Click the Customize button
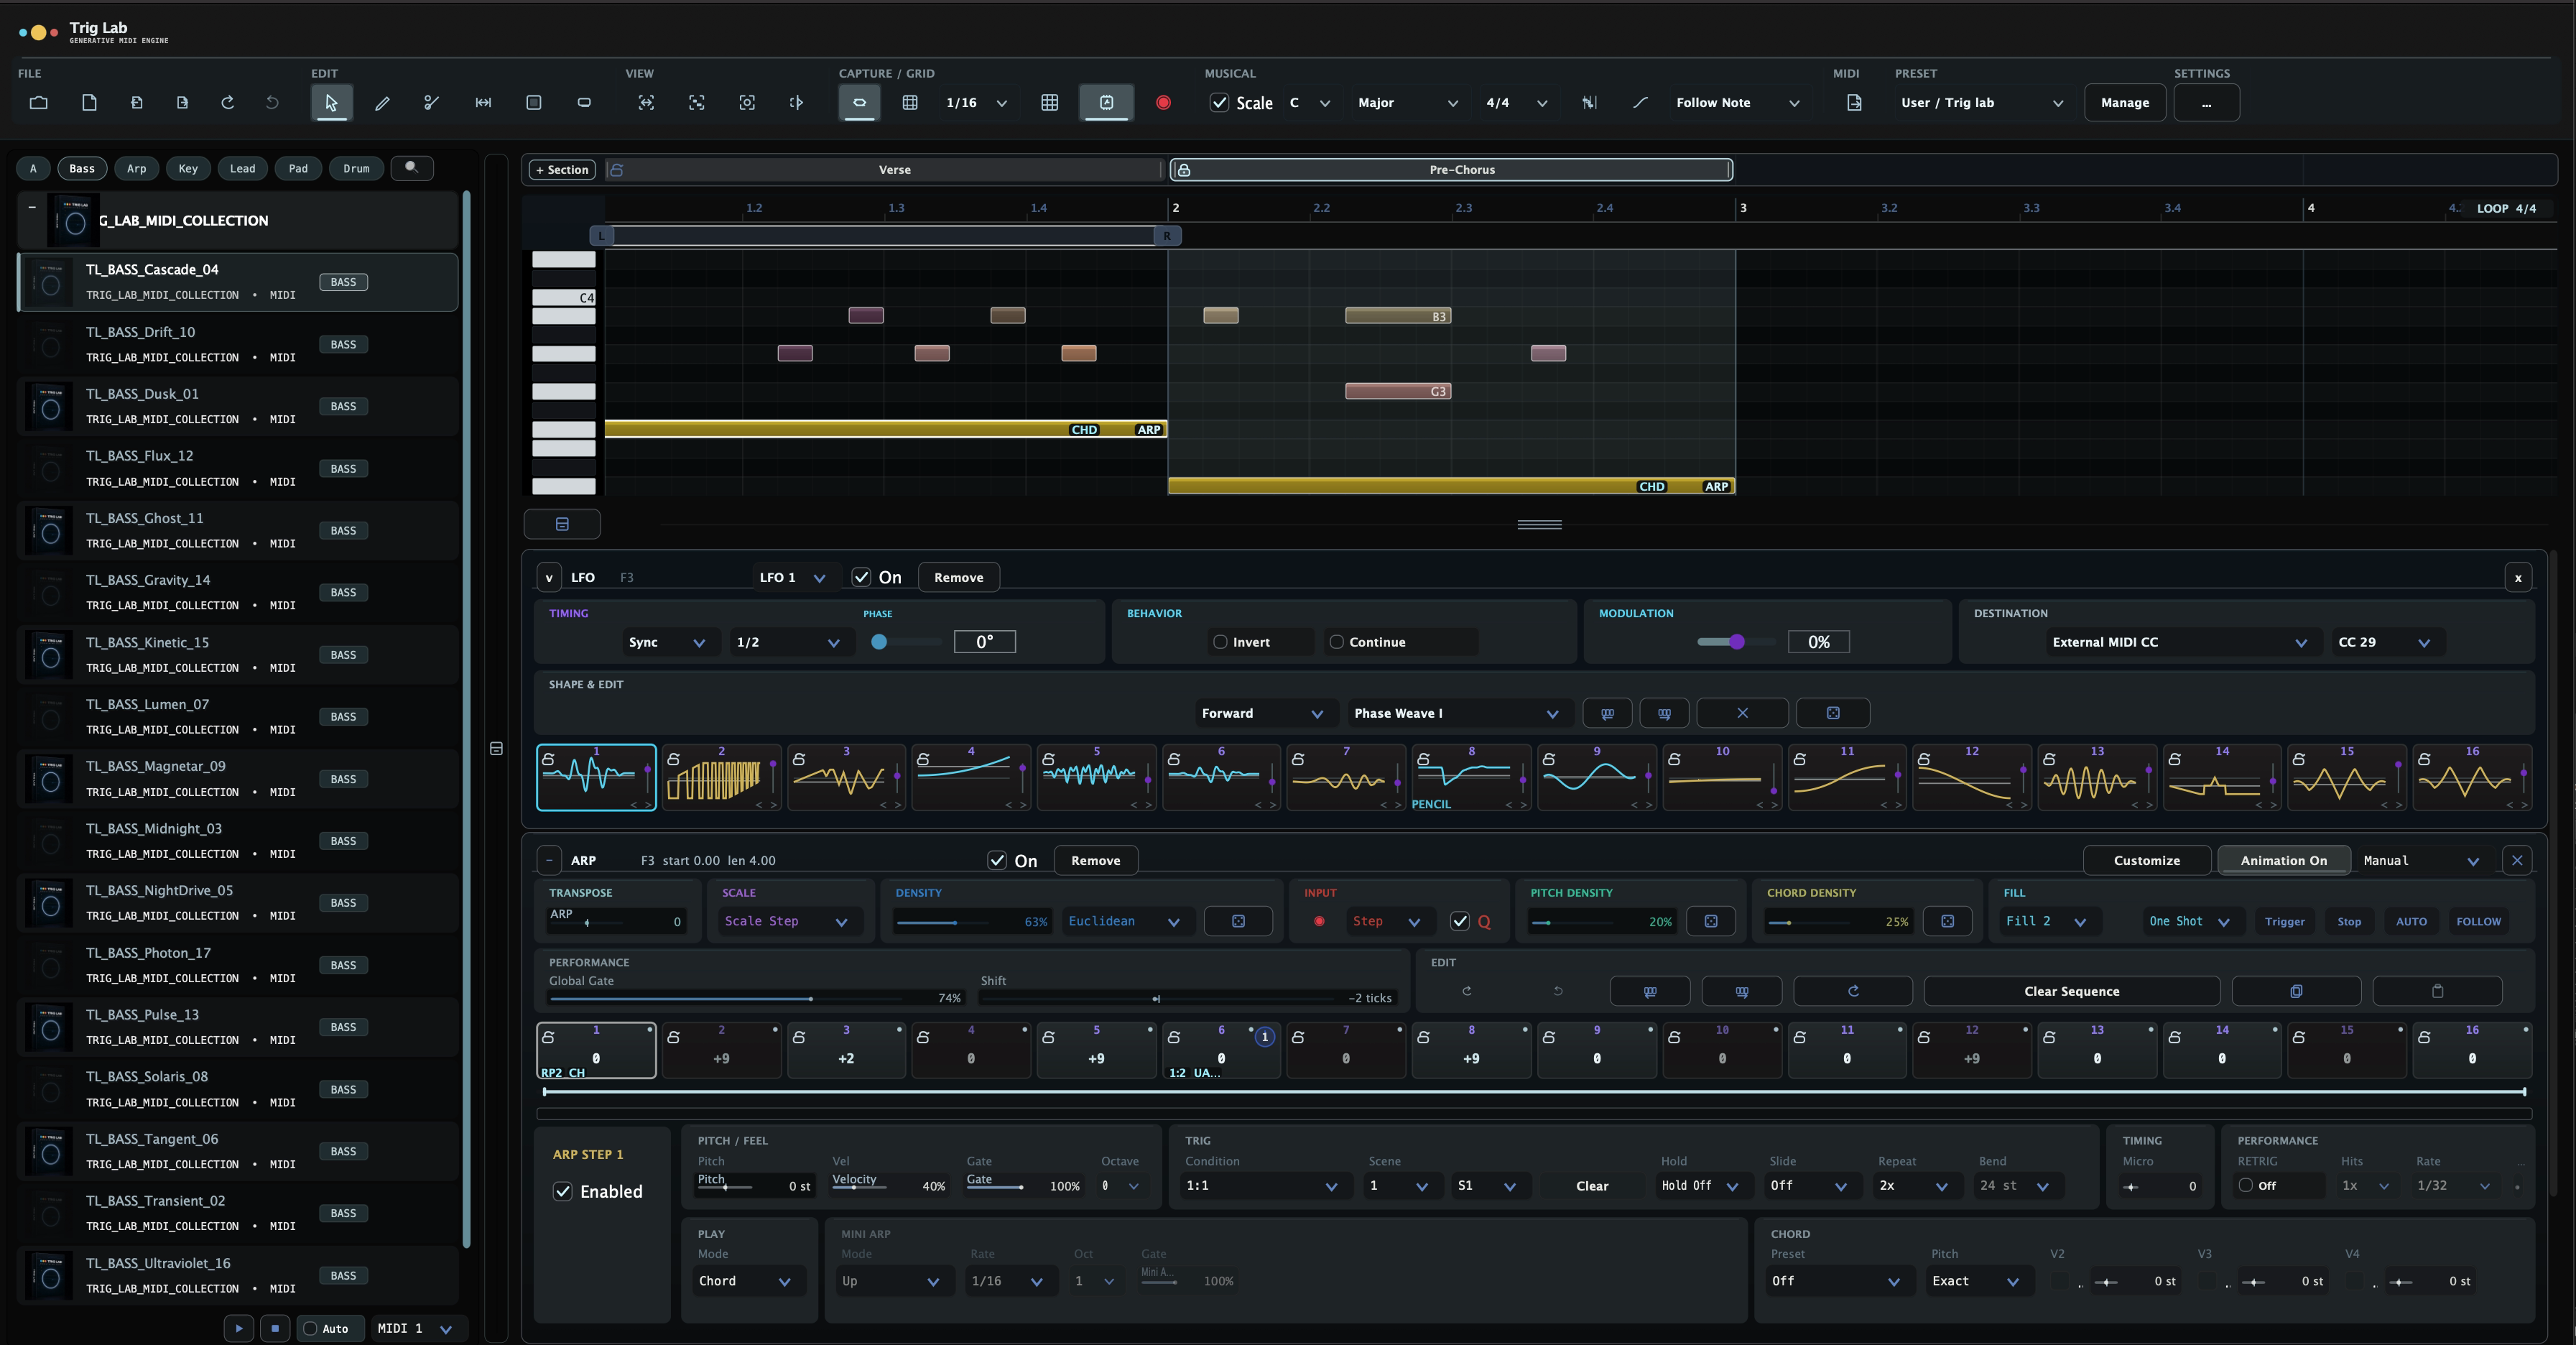The height and width of the screenshot is (1345, 2576). 2146,860
